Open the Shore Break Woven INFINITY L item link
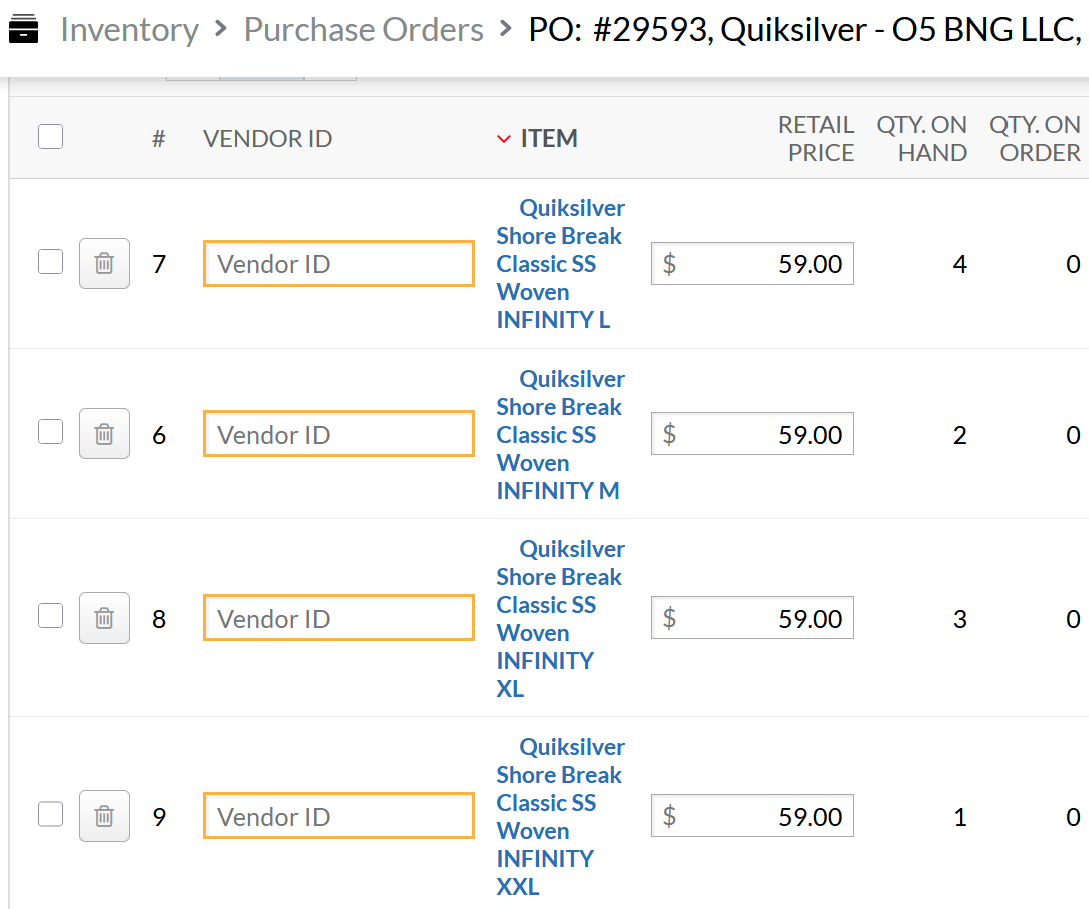 point(560,264)
